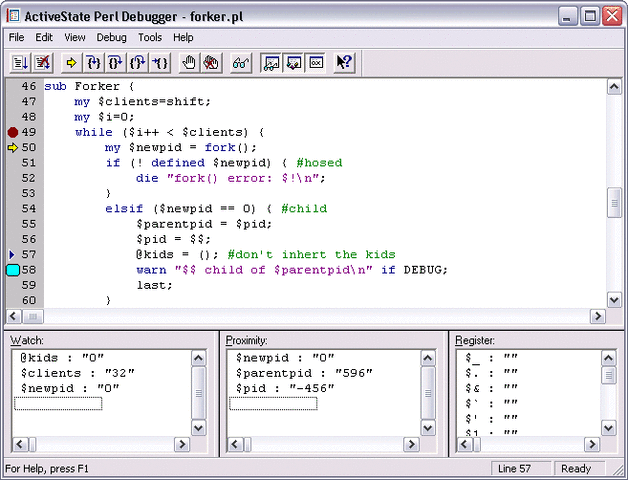Viewport: 628px width, 480px height.
Task: Click the Run (go) toolbar icon
Action: tap(20, 63)
